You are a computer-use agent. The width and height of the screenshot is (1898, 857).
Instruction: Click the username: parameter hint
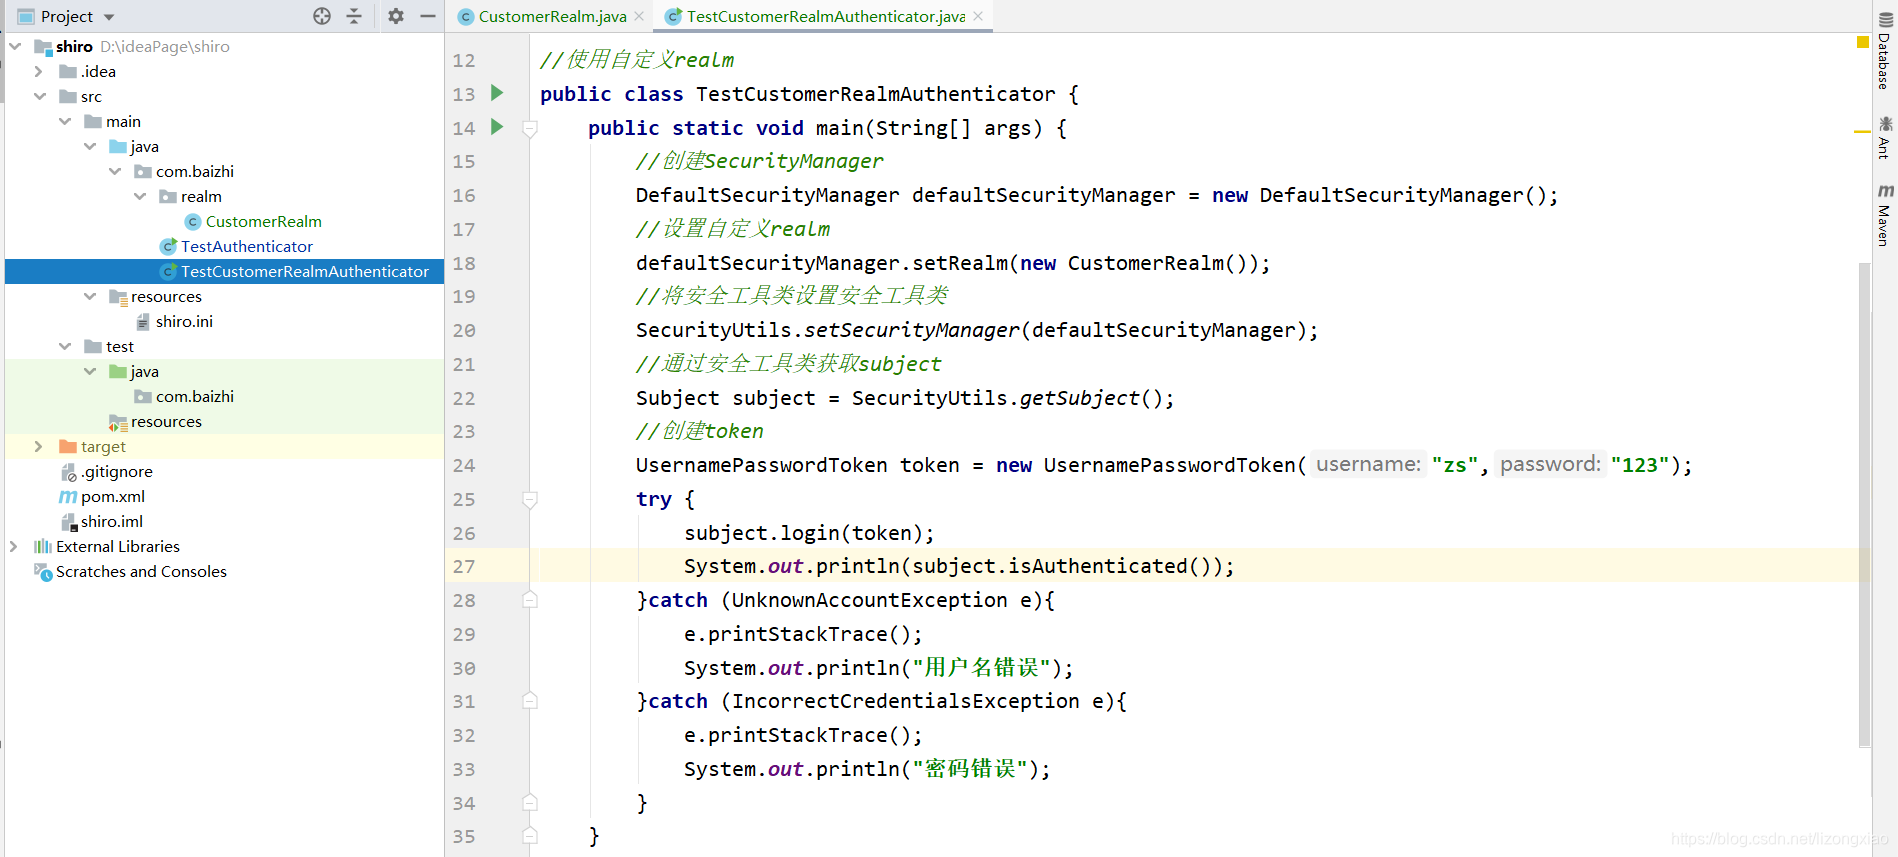click(x=1368, y=464)
